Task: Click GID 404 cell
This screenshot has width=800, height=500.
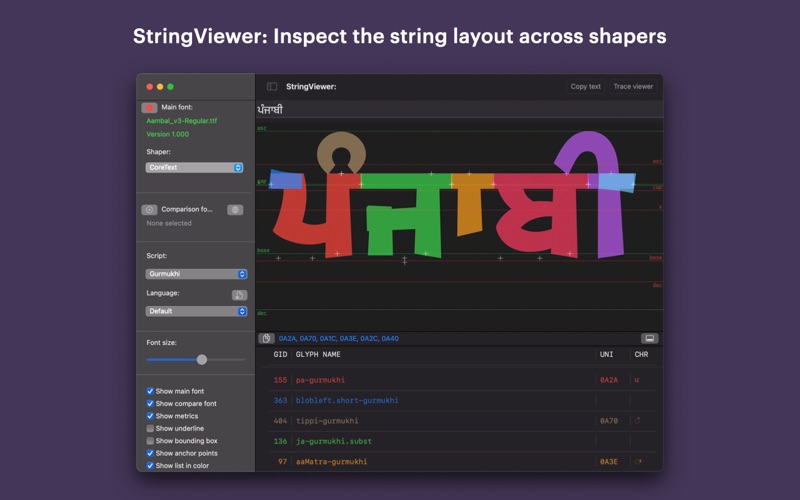Action: tap(280, 421)
